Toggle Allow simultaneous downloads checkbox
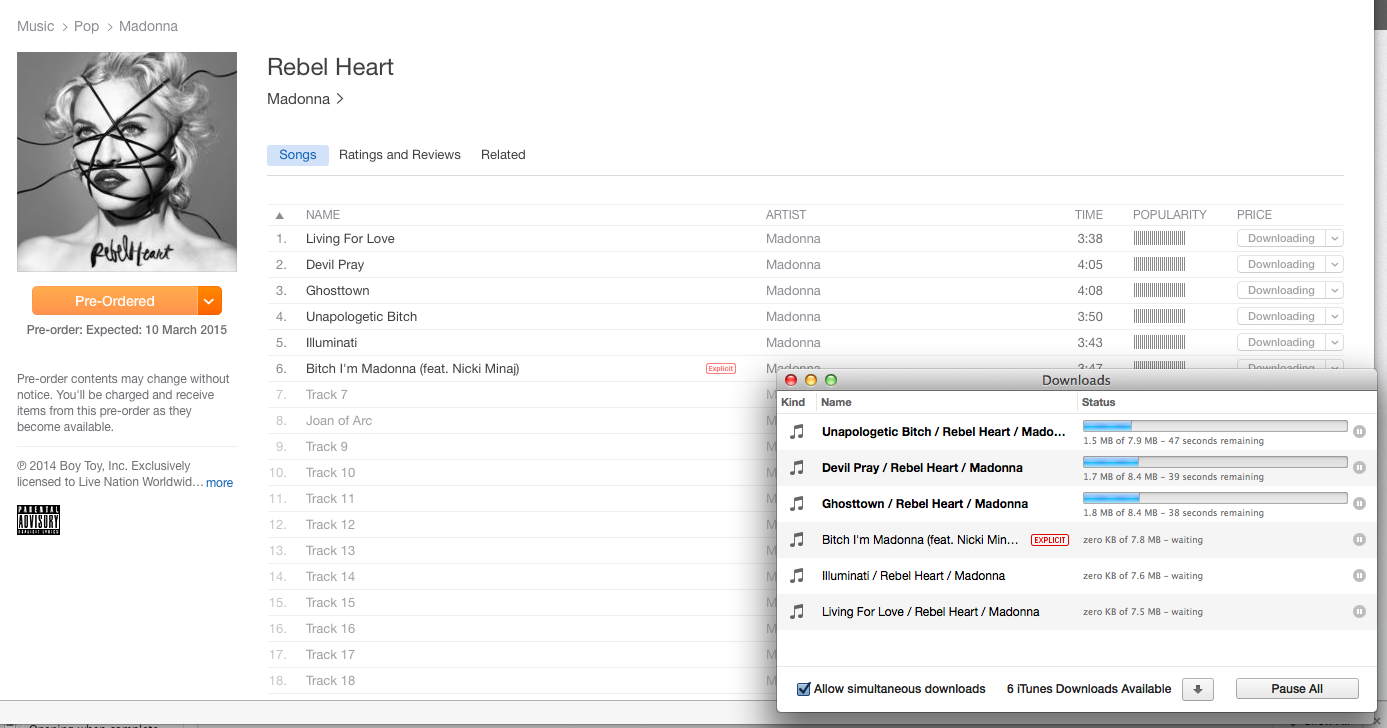The image size is (1387, 728). pyautogui.click(x=803, y=689)
